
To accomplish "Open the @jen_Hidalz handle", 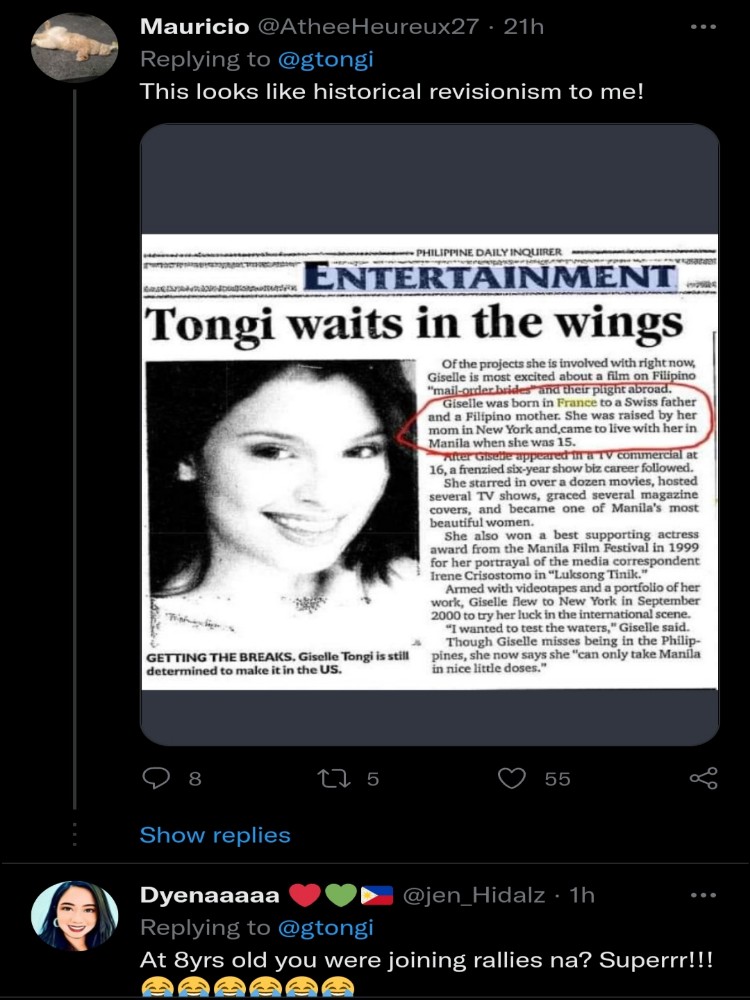I will pos(474,895).
